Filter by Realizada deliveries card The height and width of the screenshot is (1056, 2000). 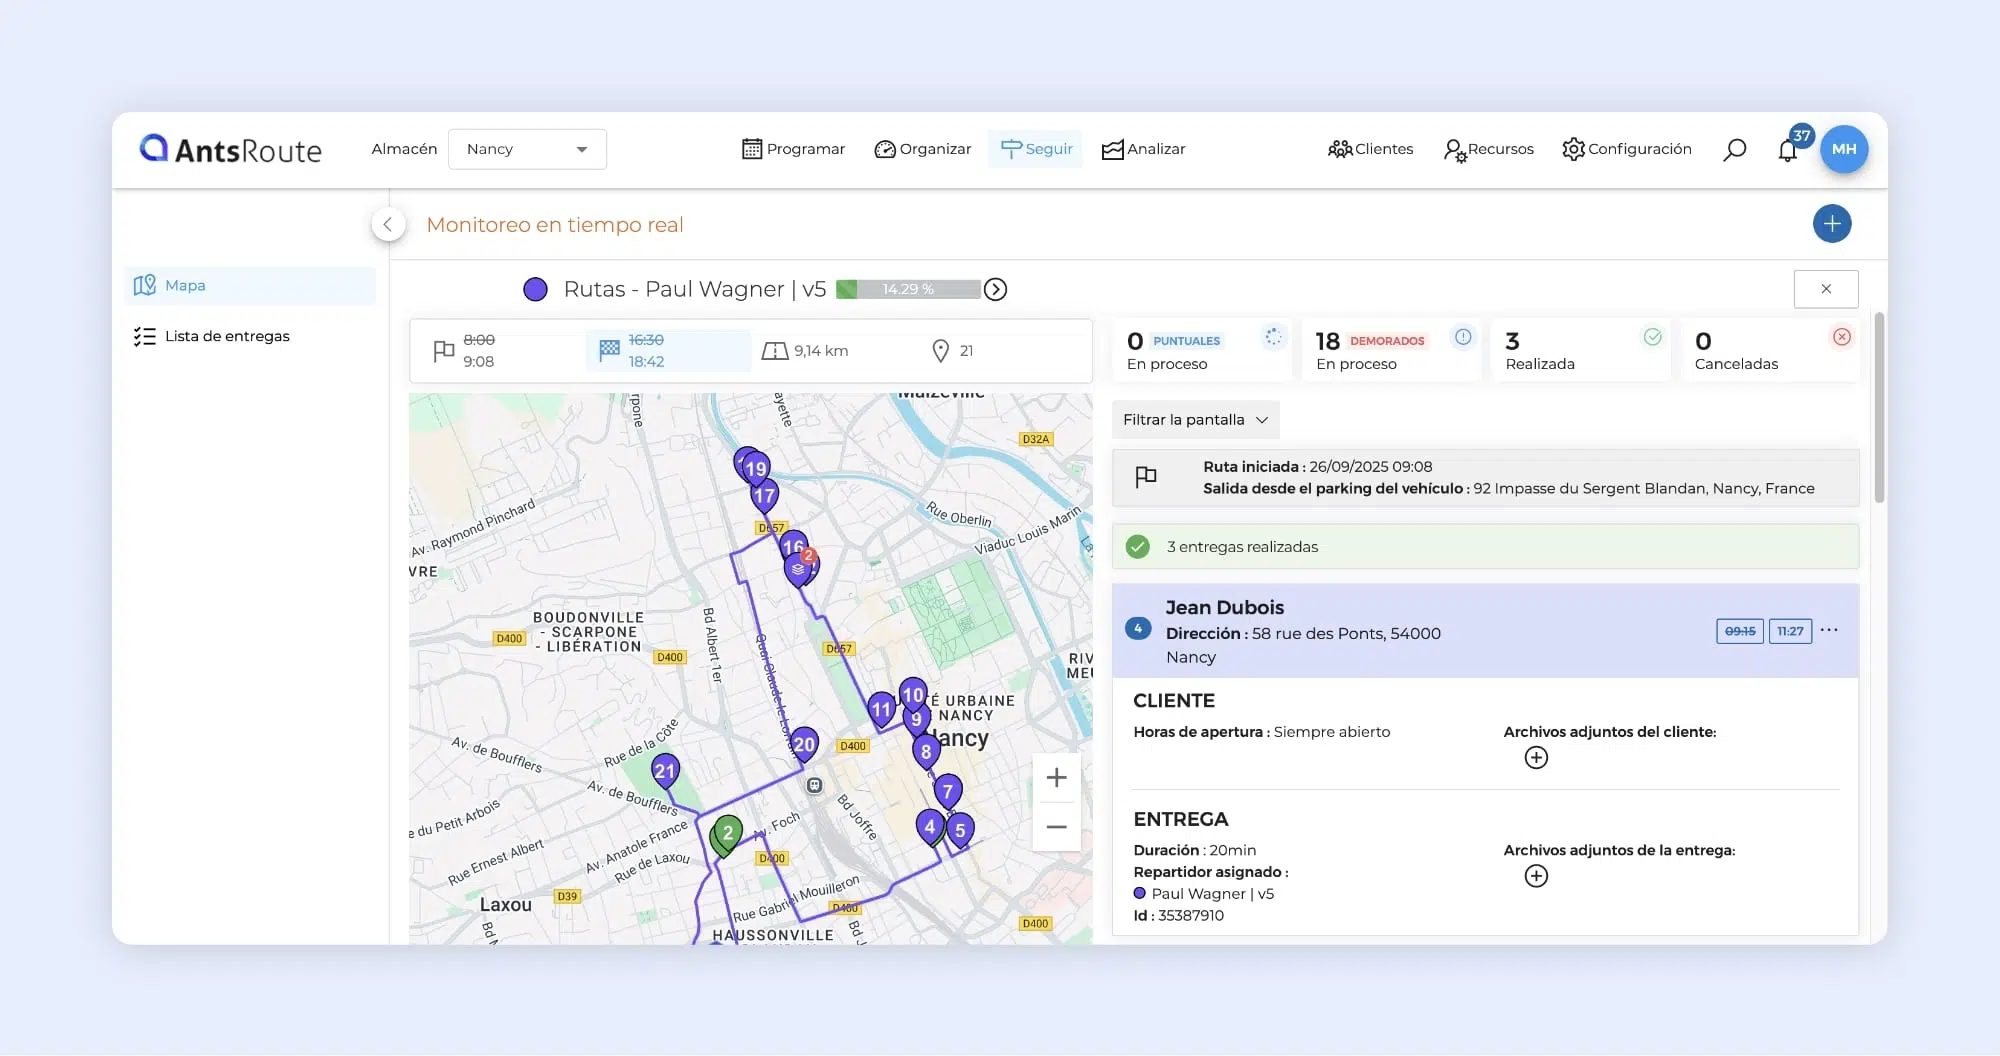pyautogui.click(x=1580, y=351)
